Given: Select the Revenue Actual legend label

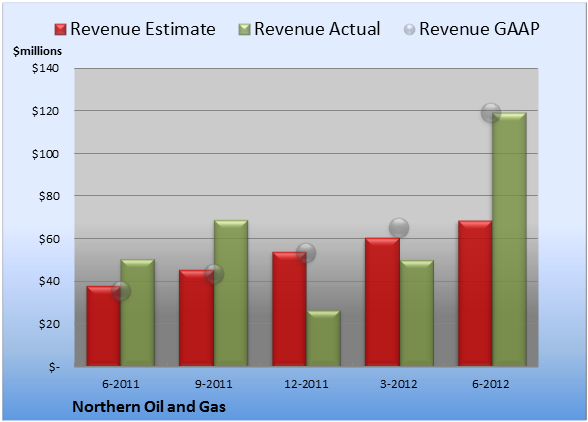Looking at the screenshot, I should (x=317, y=29).
